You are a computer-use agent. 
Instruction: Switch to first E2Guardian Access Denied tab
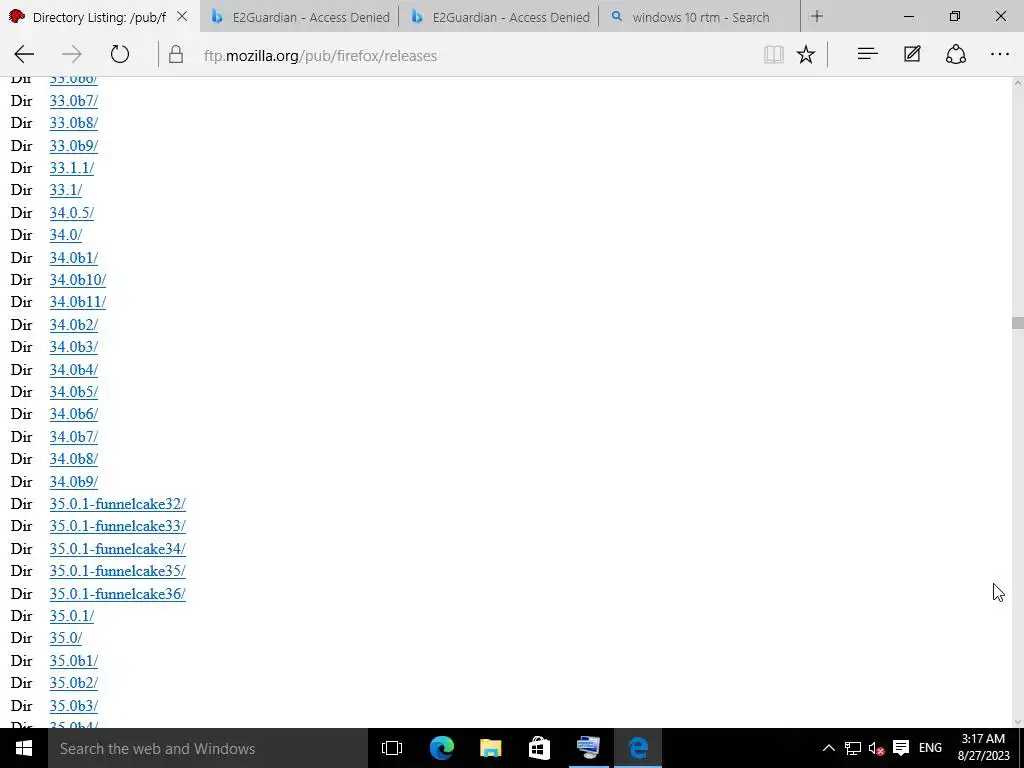pos(300,17)
